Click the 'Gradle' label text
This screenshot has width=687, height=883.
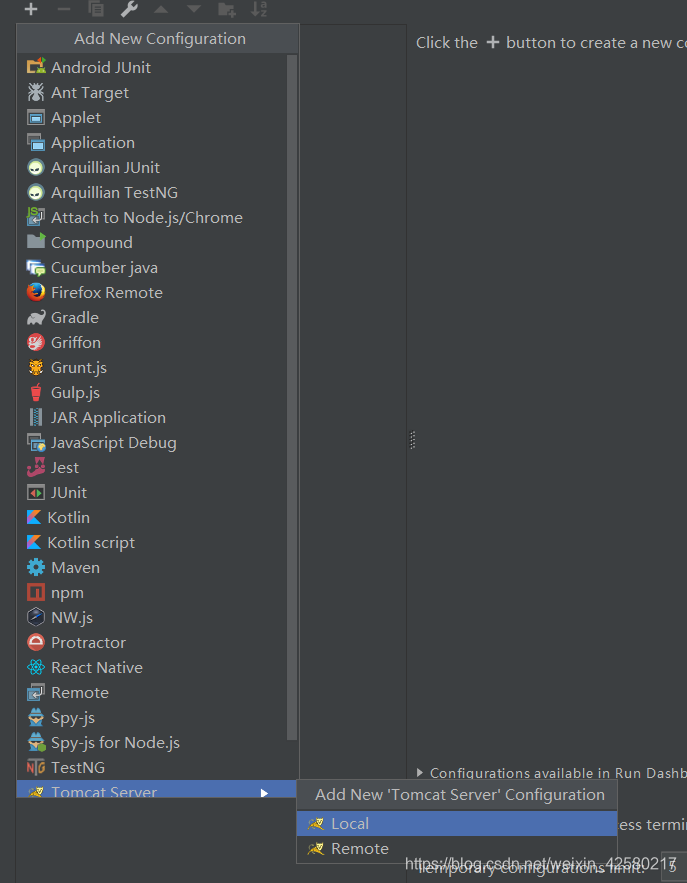(x=75, y=318)
